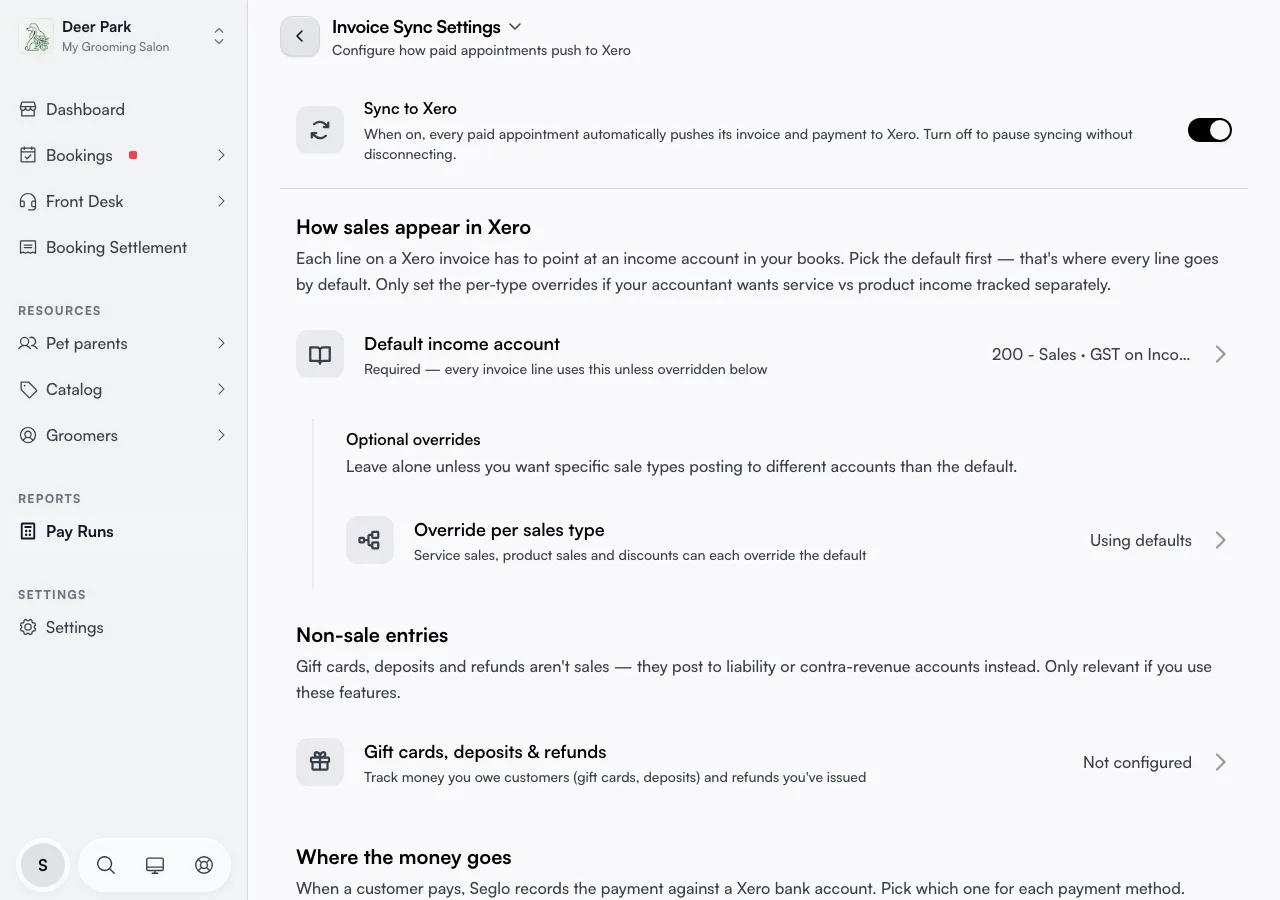Click the Optional overrides label
Image resolution: width=1280 pixels, height=900 pixels.
413,439
